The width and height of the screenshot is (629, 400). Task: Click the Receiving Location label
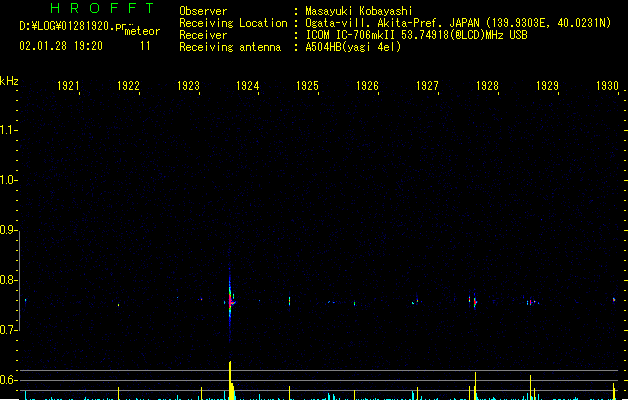[233, 23]
